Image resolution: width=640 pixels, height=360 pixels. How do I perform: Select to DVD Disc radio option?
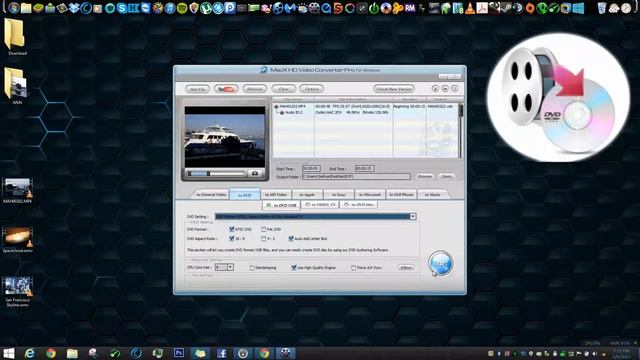click(346, 204)
